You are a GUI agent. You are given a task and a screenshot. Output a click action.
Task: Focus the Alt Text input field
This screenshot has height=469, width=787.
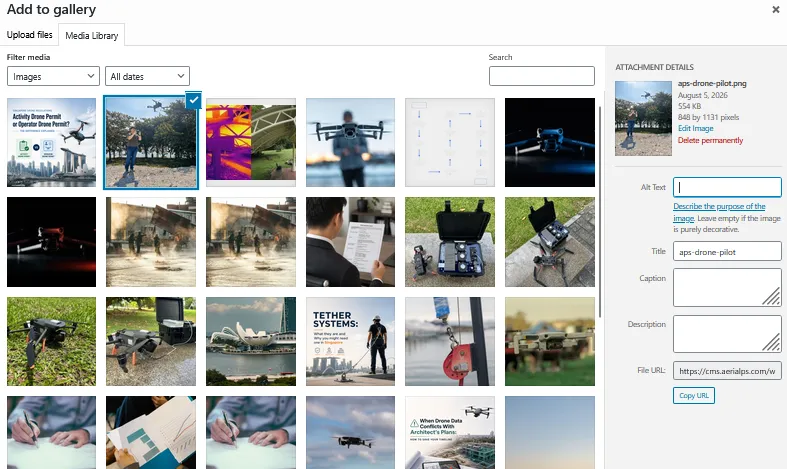(x=727, y=187)
